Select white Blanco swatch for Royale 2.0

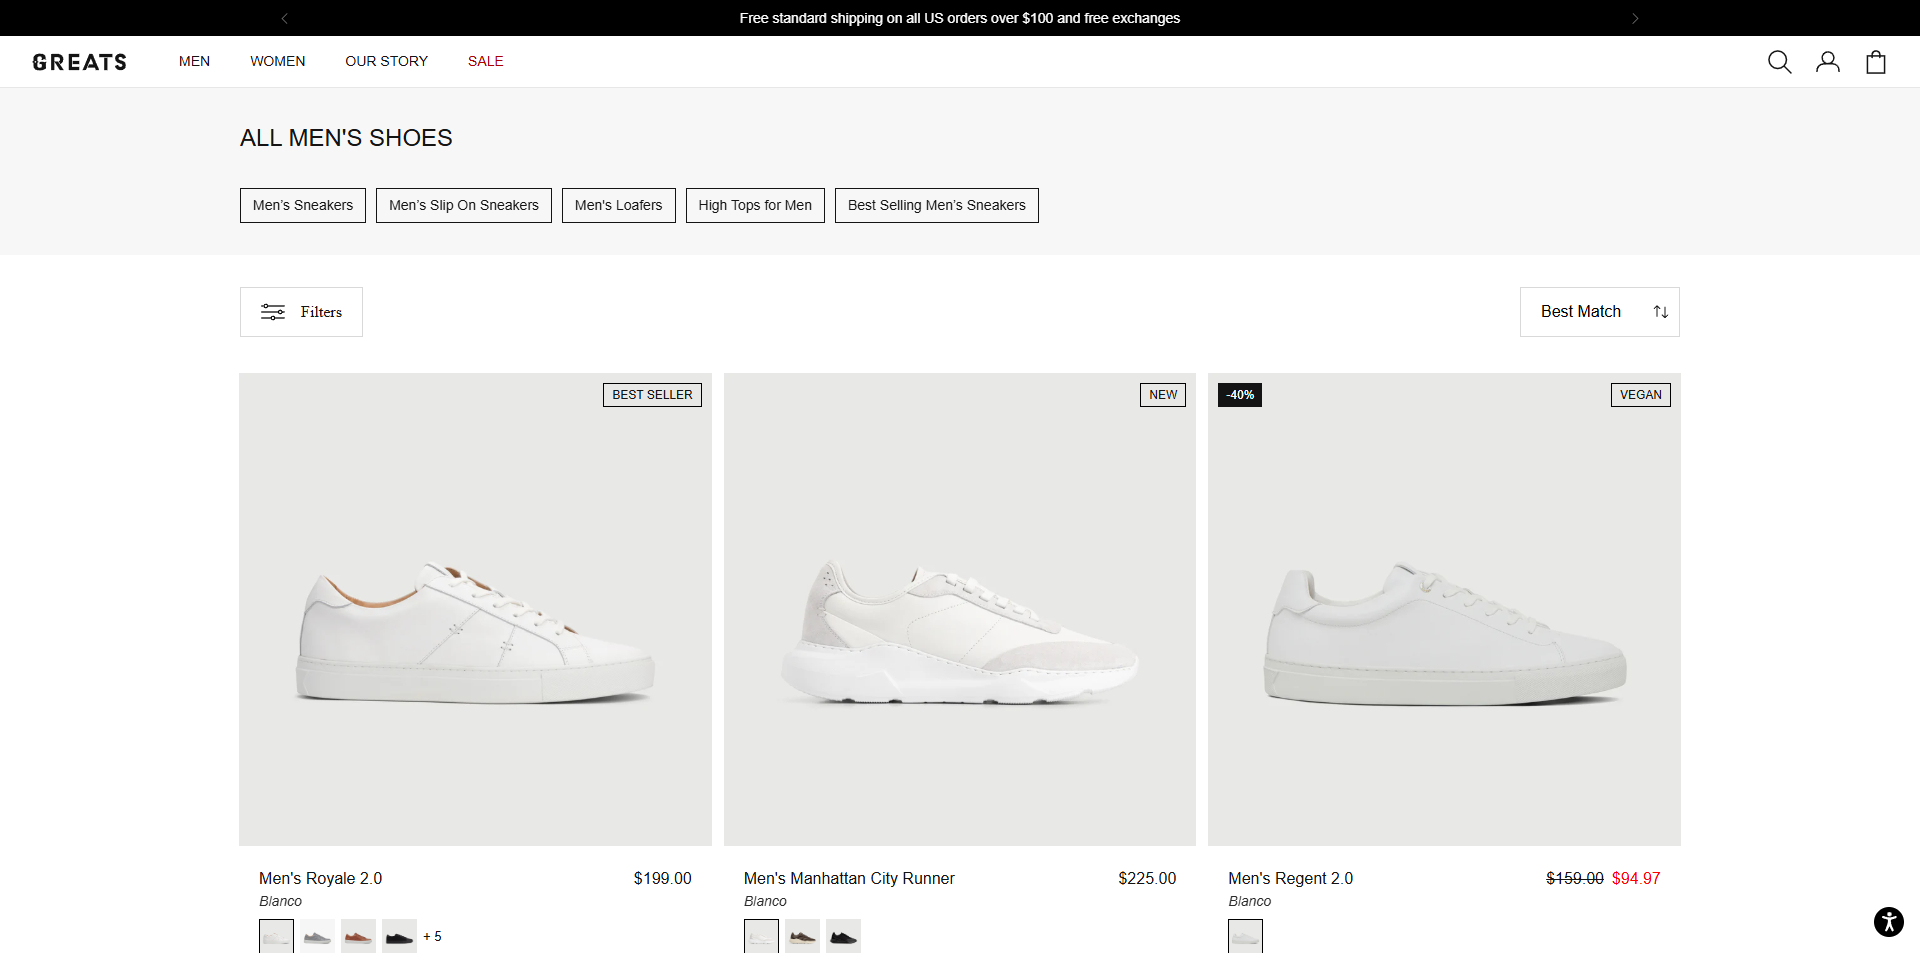point(276,936)
